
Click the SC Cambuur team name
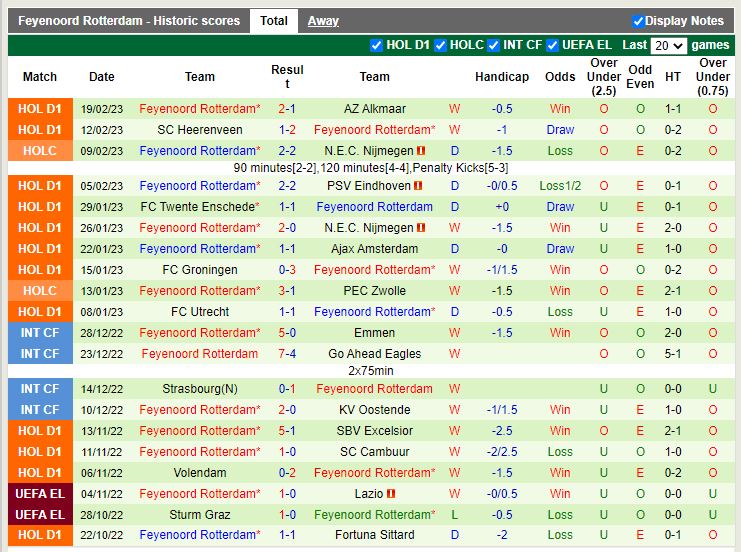(375, 452)
